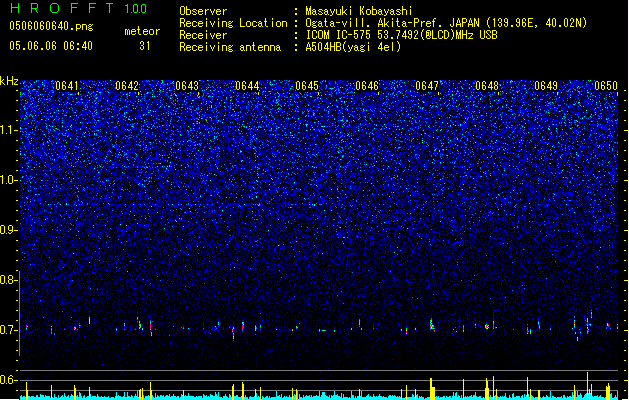Click the 0643 time marker
The image size is (629, 400).
tap(187, 86)
